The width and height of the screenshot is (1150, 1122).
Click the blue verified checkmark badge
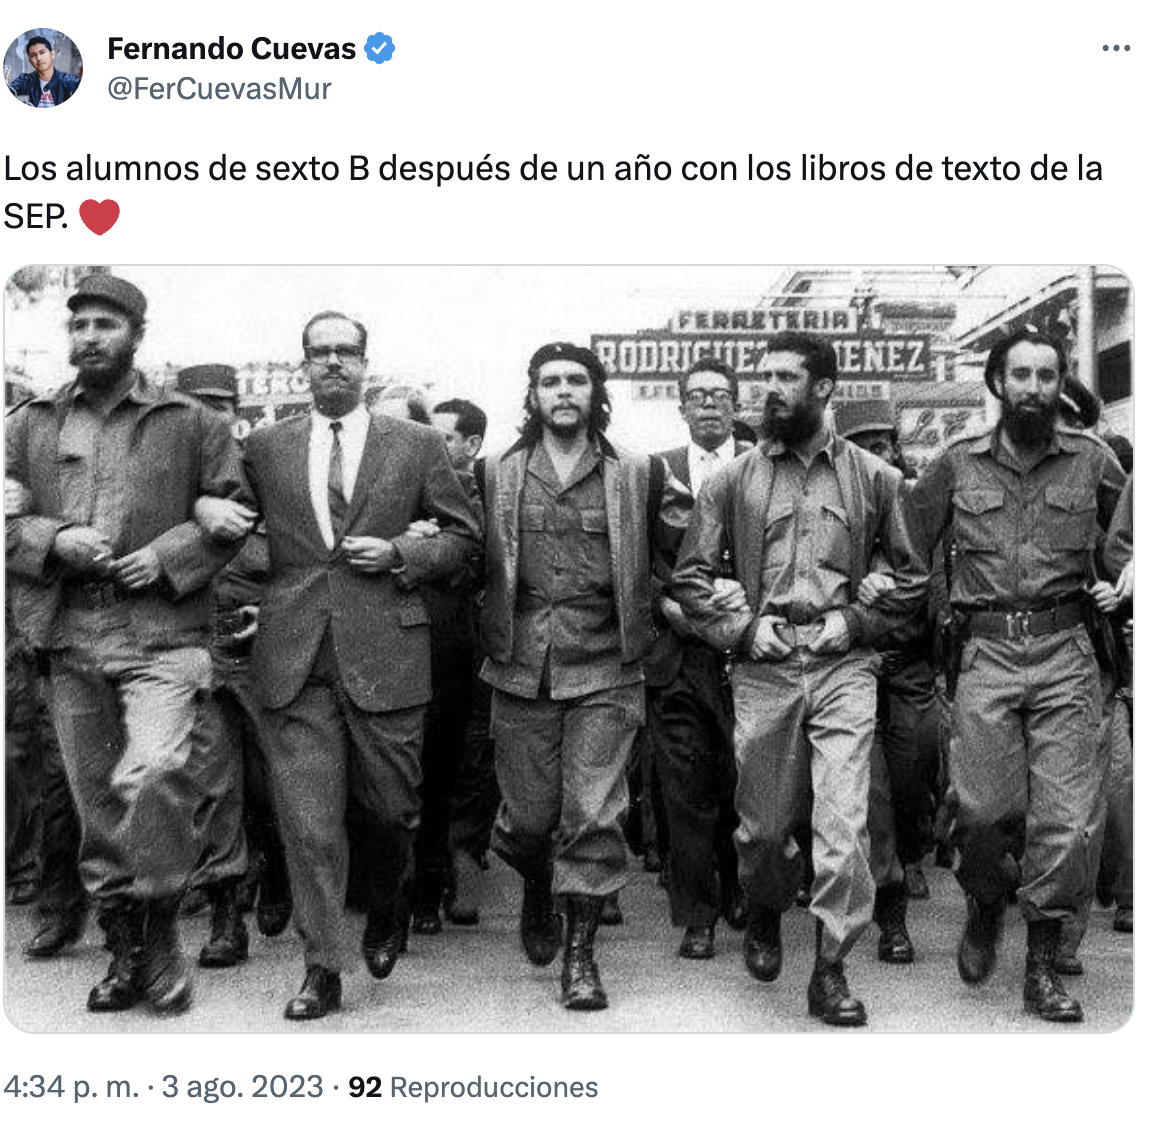pos(380,48)
